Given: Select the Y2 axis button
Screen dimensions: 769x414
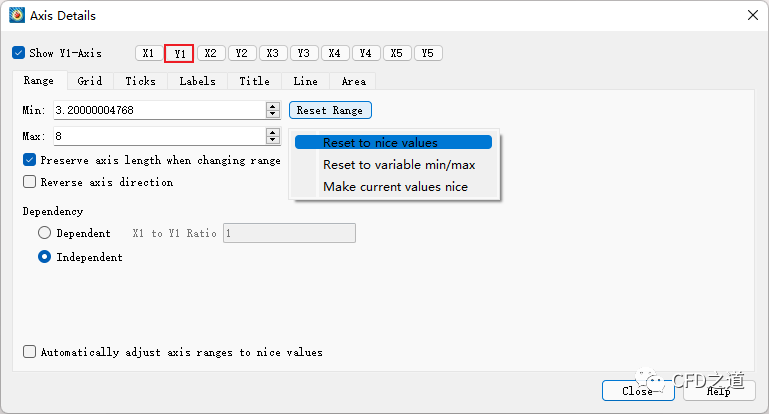Looking at the screenshot, I should coord(242,53).
